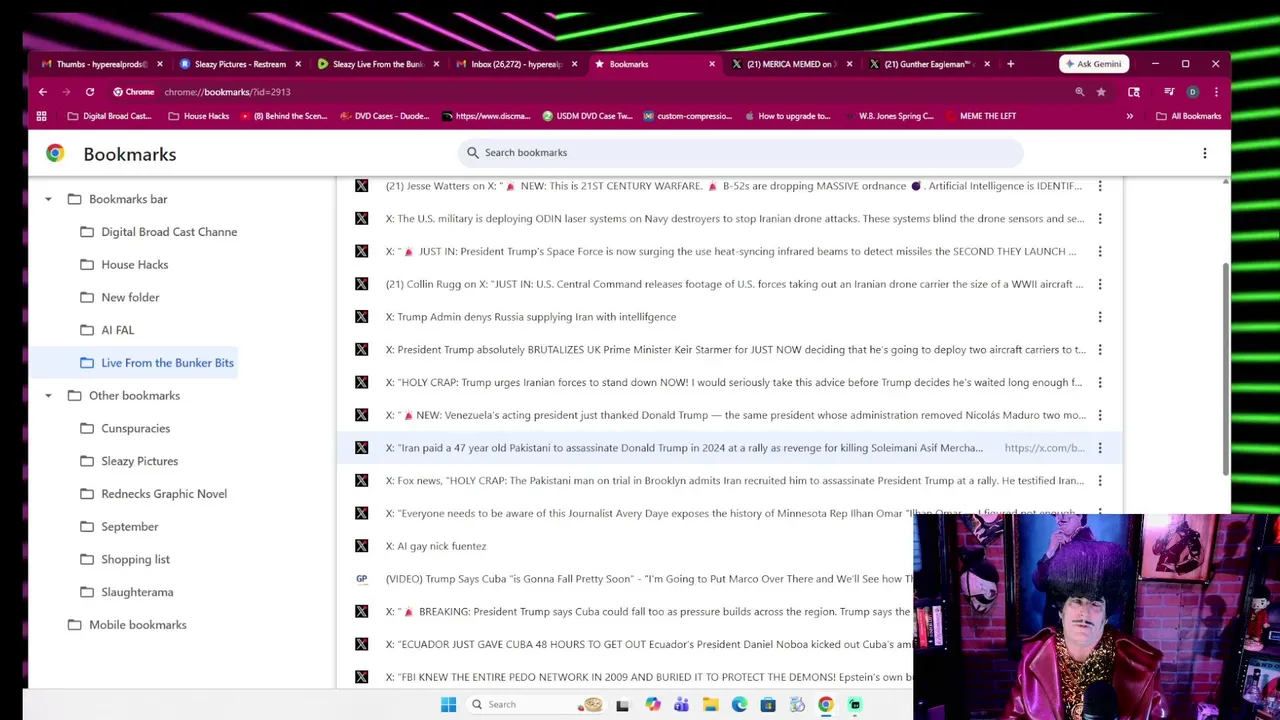Screen dimensions: 1280x720
Task: Open File Explorer from the taskbar
Action: click(710, 704)
